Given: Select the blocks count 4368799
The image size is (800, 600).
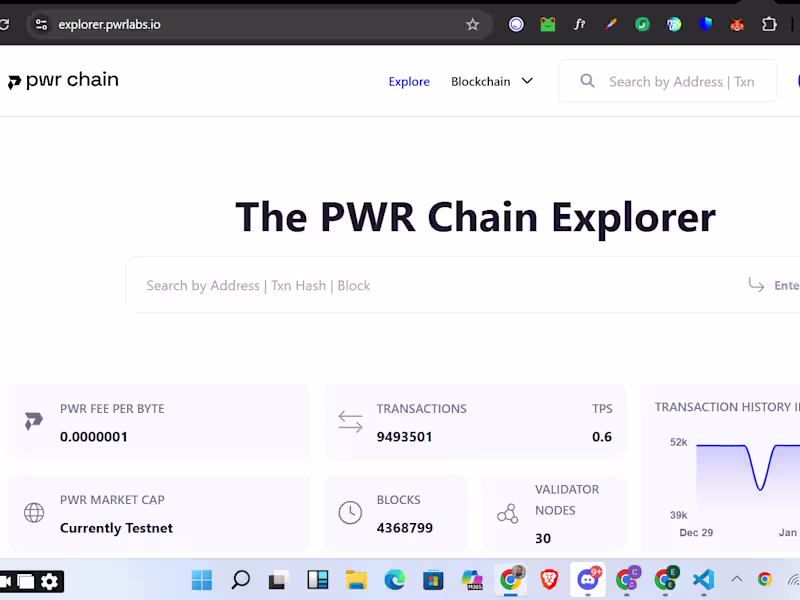Looking at the screenshot, I should pyautogui.click(x=405, y=528).
